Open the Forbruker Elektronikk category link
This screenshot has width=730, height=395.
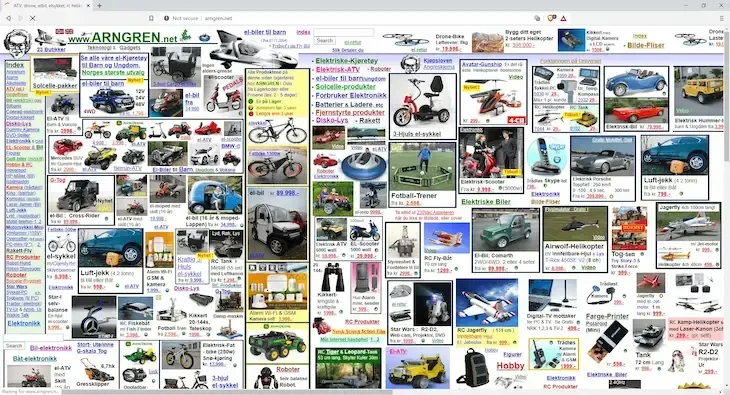[x=351, y=95]
